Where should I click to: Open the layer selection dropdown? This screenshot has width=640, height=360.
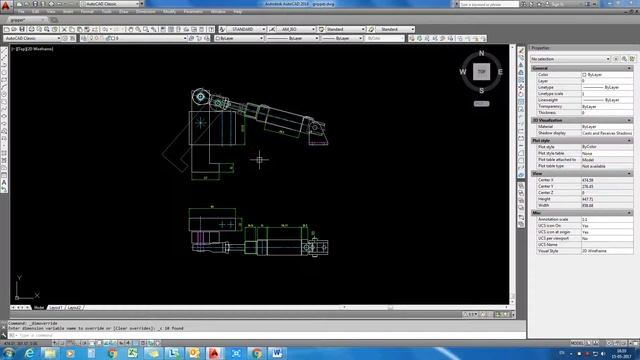pos(133,38)
